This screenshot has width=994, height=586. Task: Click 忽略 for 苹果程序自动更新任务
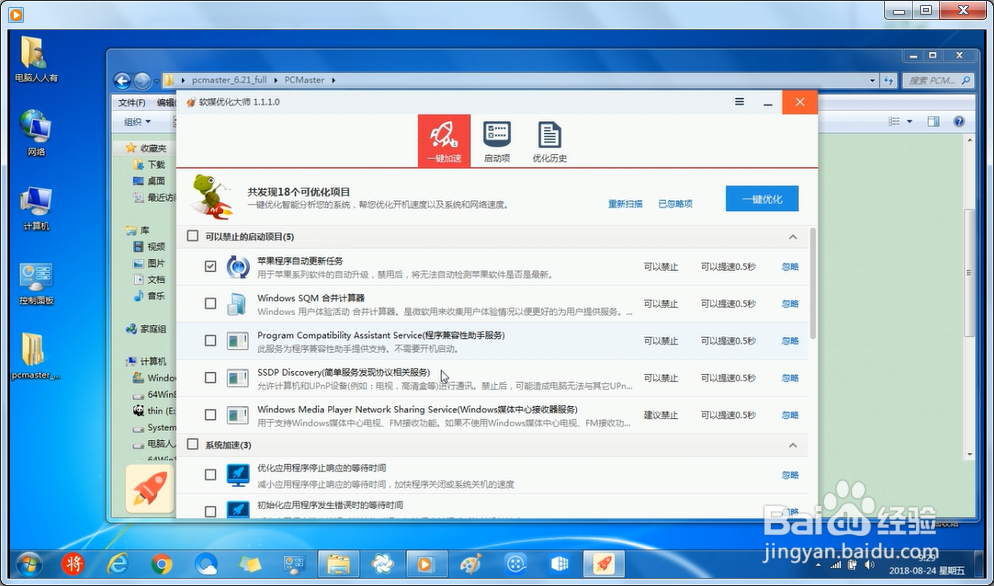click(x=790, y=267)
